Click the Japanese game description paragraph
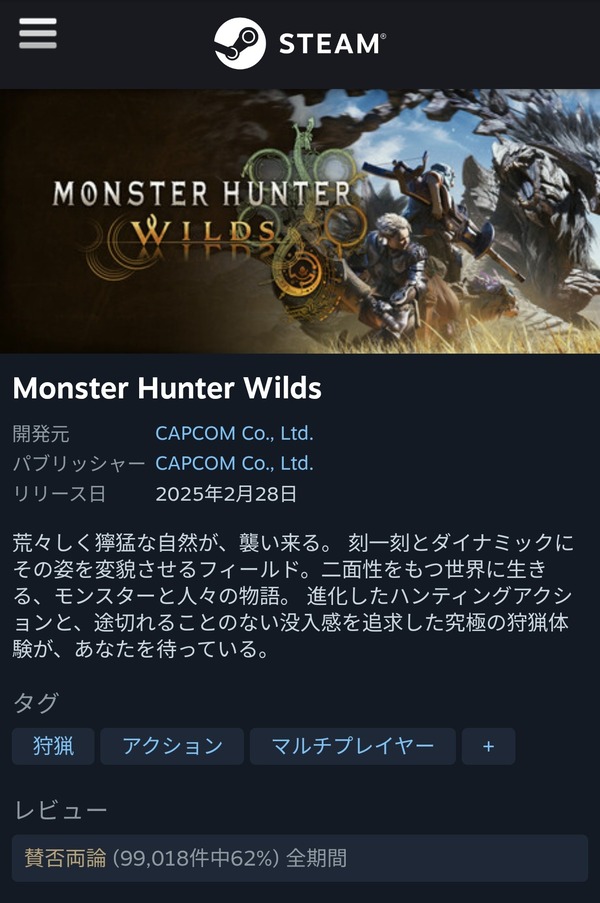This screenshot has height=903, width=600. 293,595
